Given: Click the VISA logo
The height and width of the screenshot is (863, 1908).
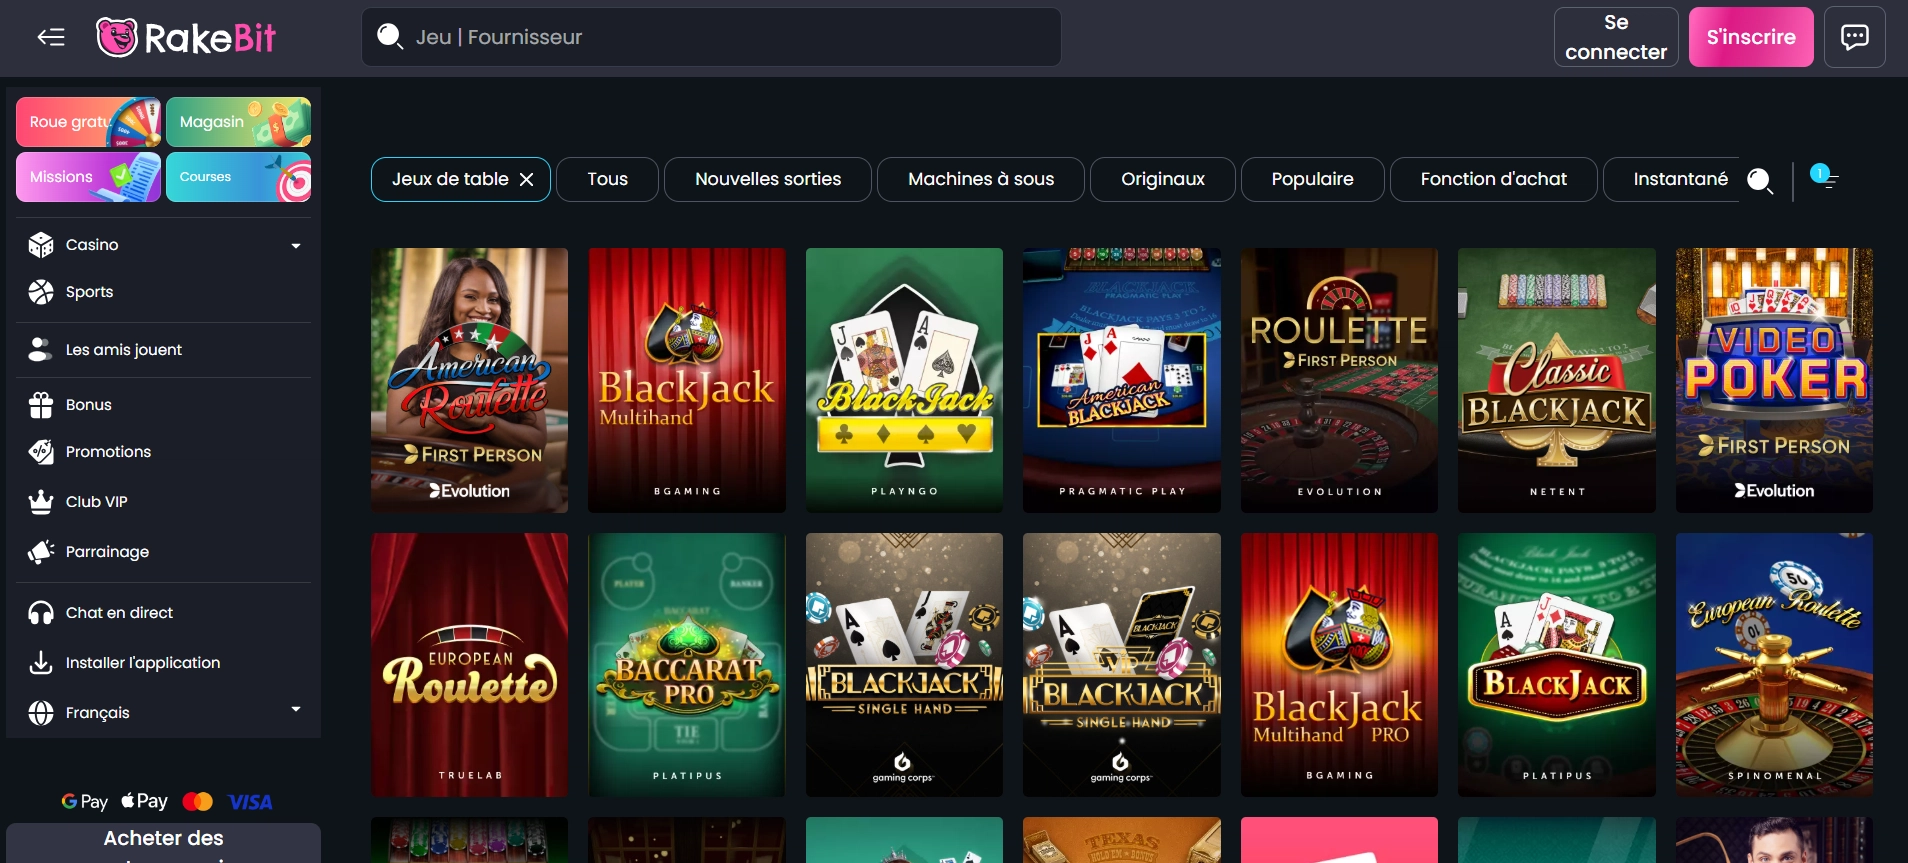Looking at the screenshot, I should [x=250, y=802].
